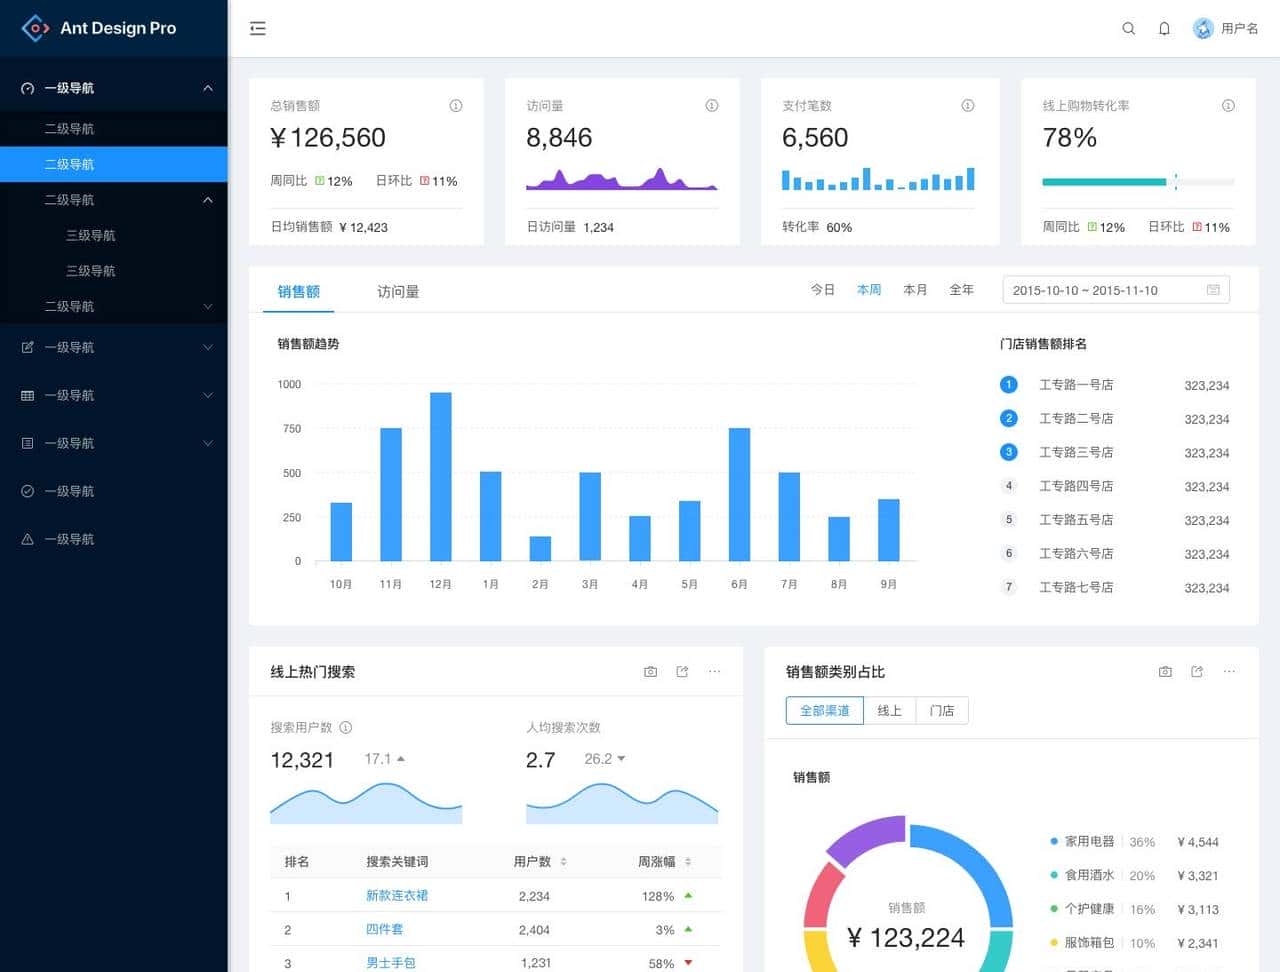Switch to the 访问量 tab

pos(398,291)
